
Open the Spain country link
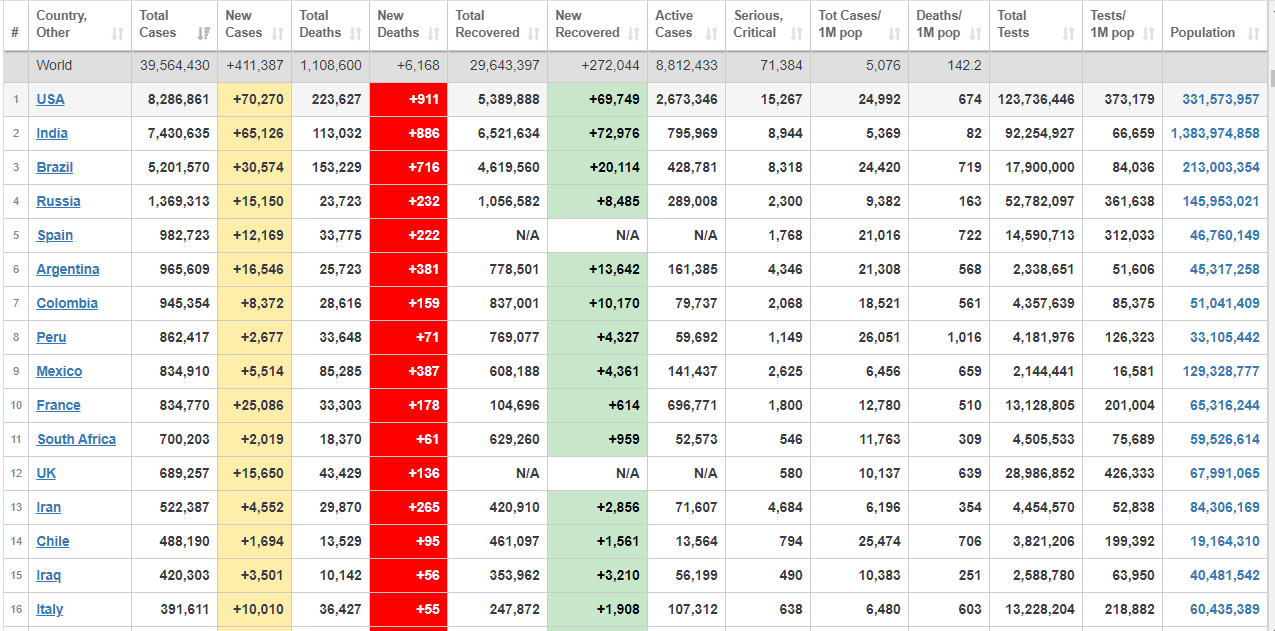pyautogui.click(x=55, y=235)
